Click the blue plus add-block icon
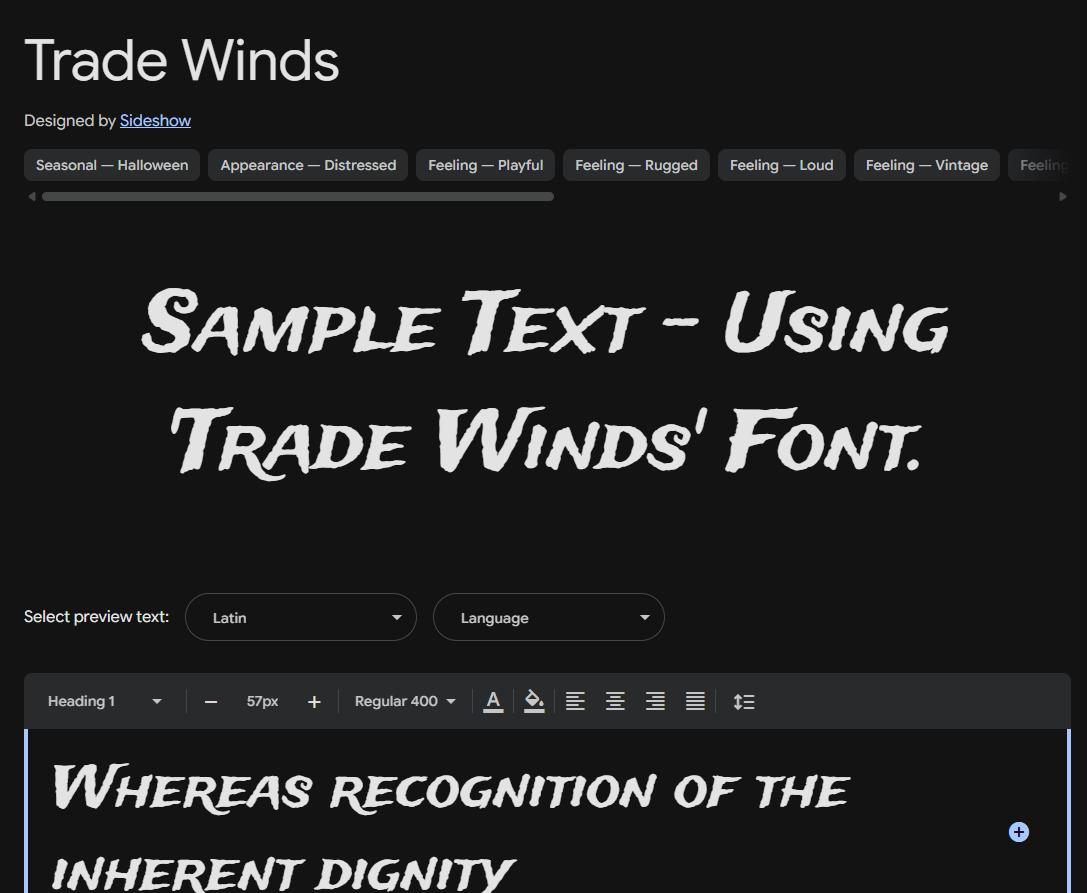Screen dimensions: 1087x893 point(1018,832)
